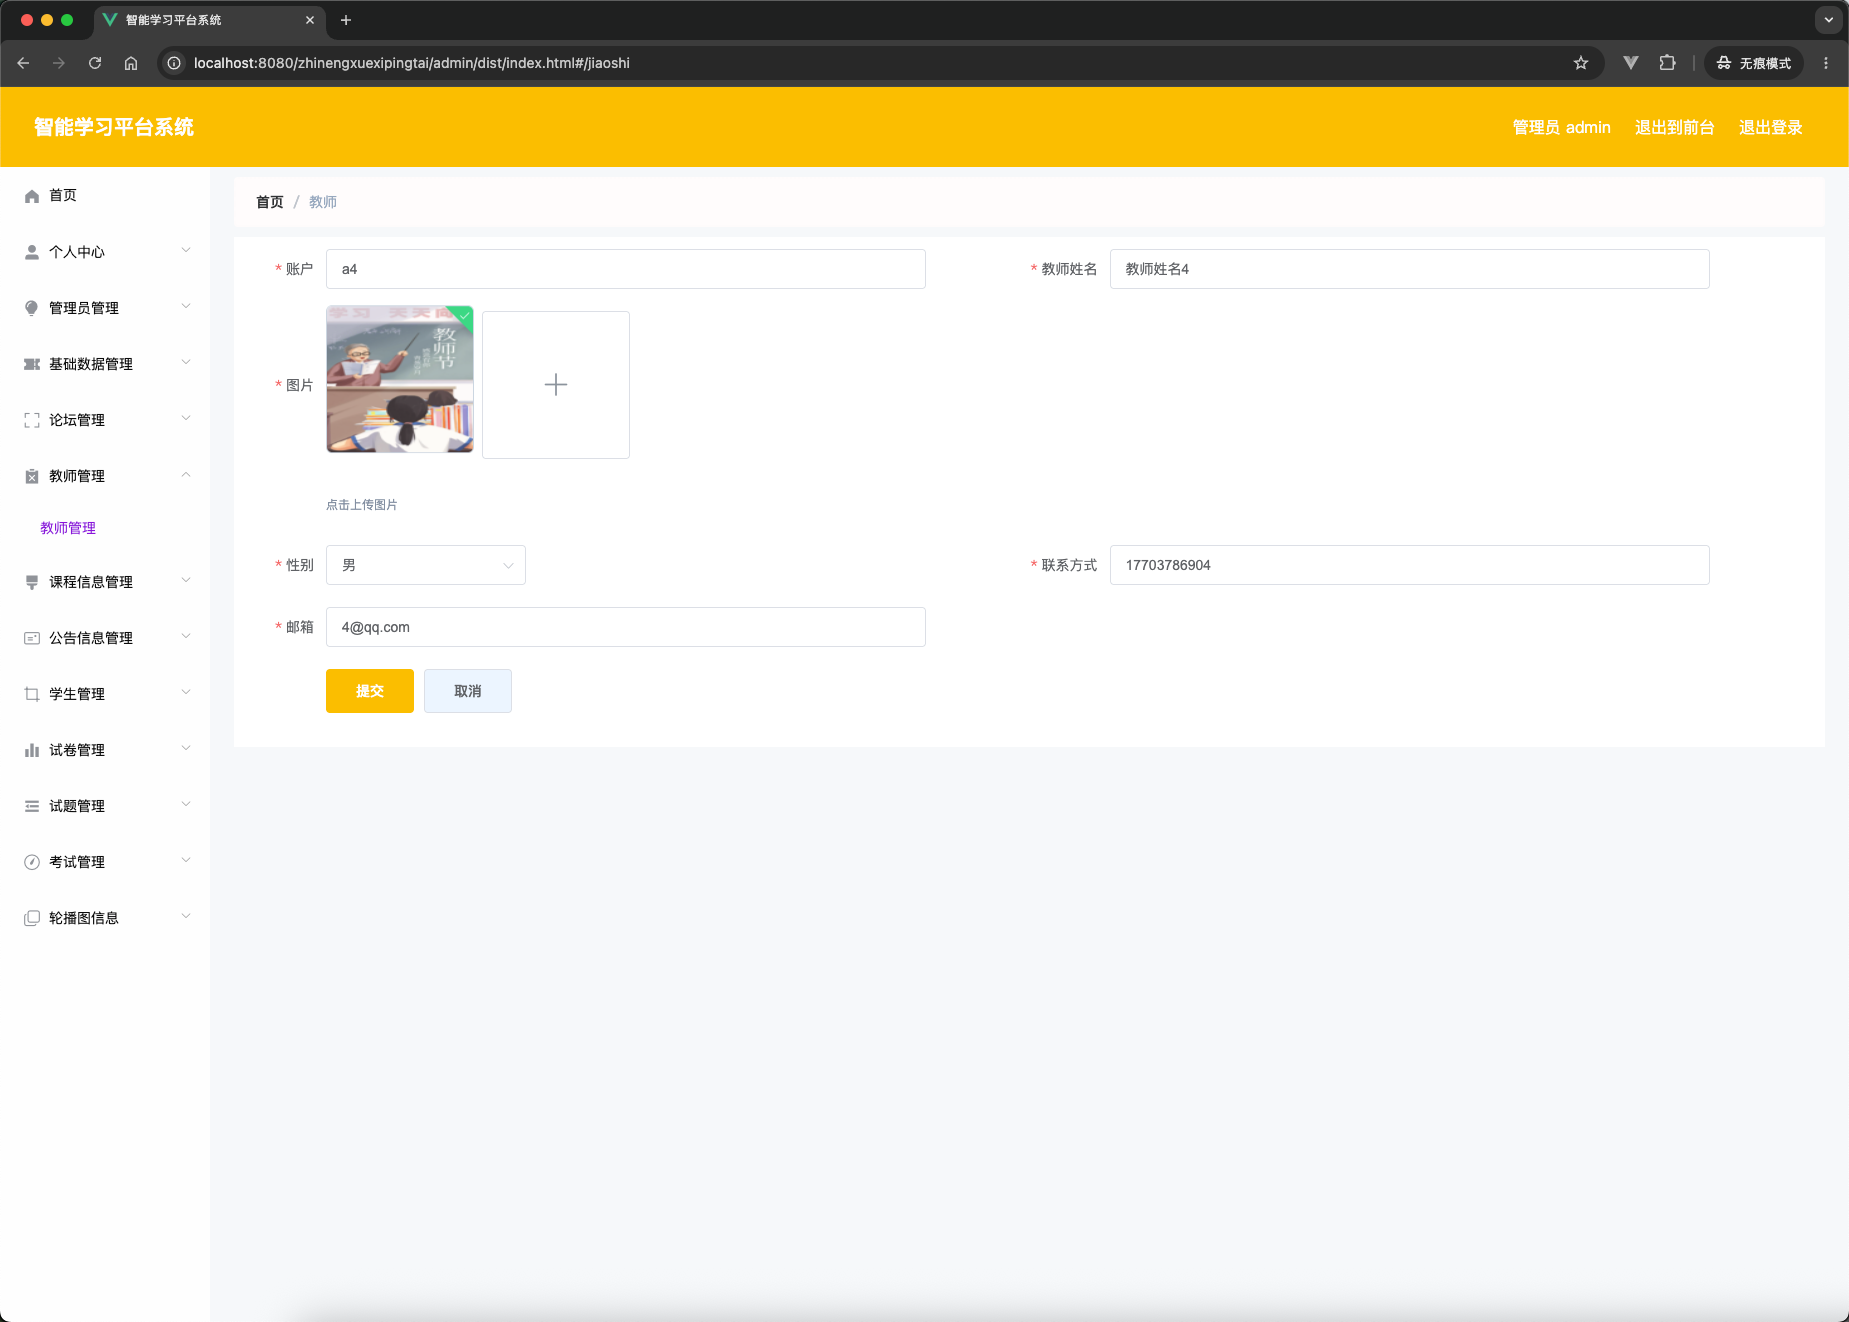Expand the 个人中心 menu chevron

click(186, 251)
